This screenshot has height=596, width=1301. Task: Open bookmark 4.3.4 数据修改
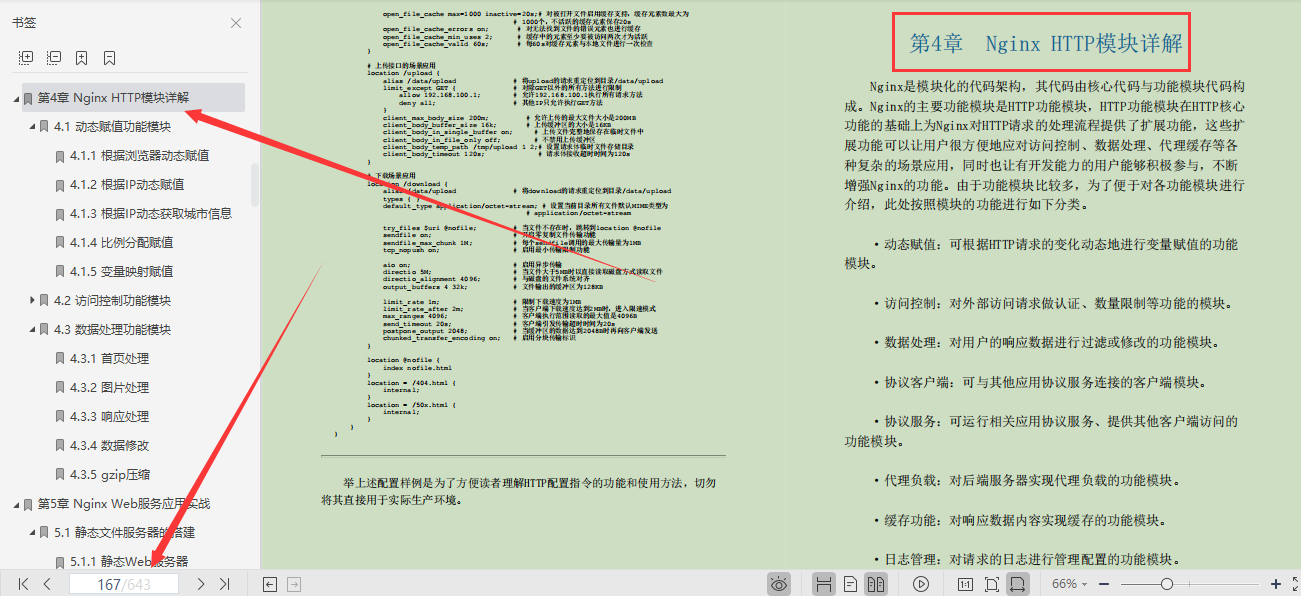point(109,445)
